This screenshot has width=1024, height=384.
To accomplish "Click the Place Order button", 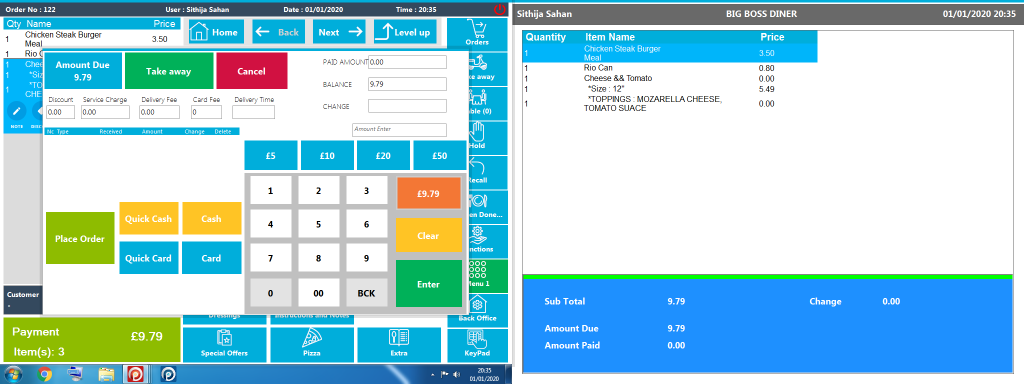I will pyautogui.click(x=80, y=238).
